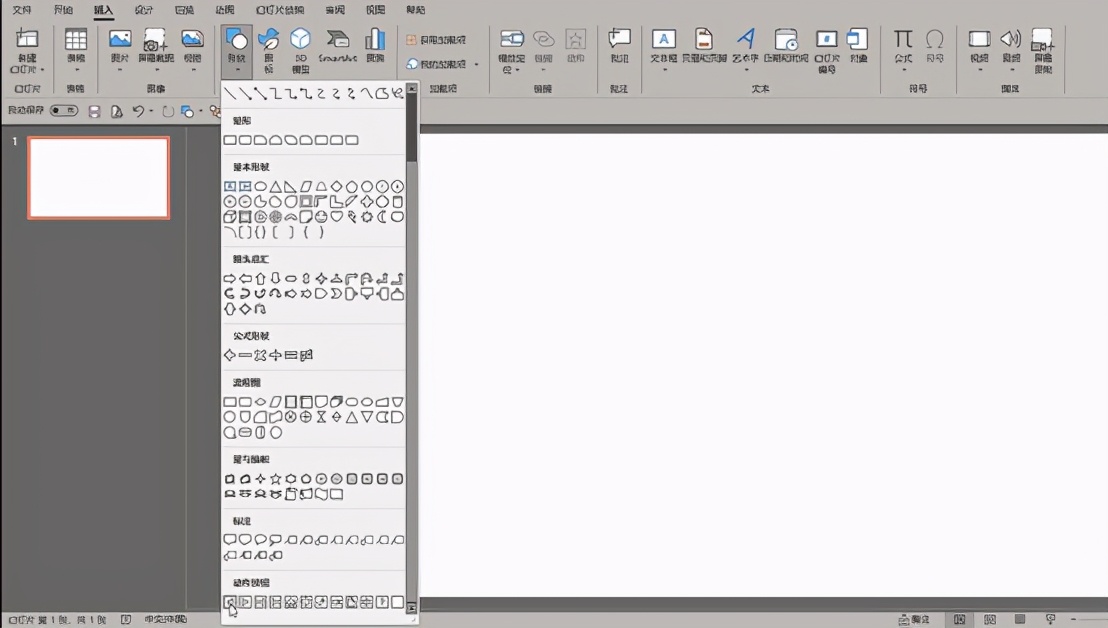This screenshot has width=1108, height=628.
Task: Click the Photo Album icon
Action: pyautogui.click(x=192, y=39)
